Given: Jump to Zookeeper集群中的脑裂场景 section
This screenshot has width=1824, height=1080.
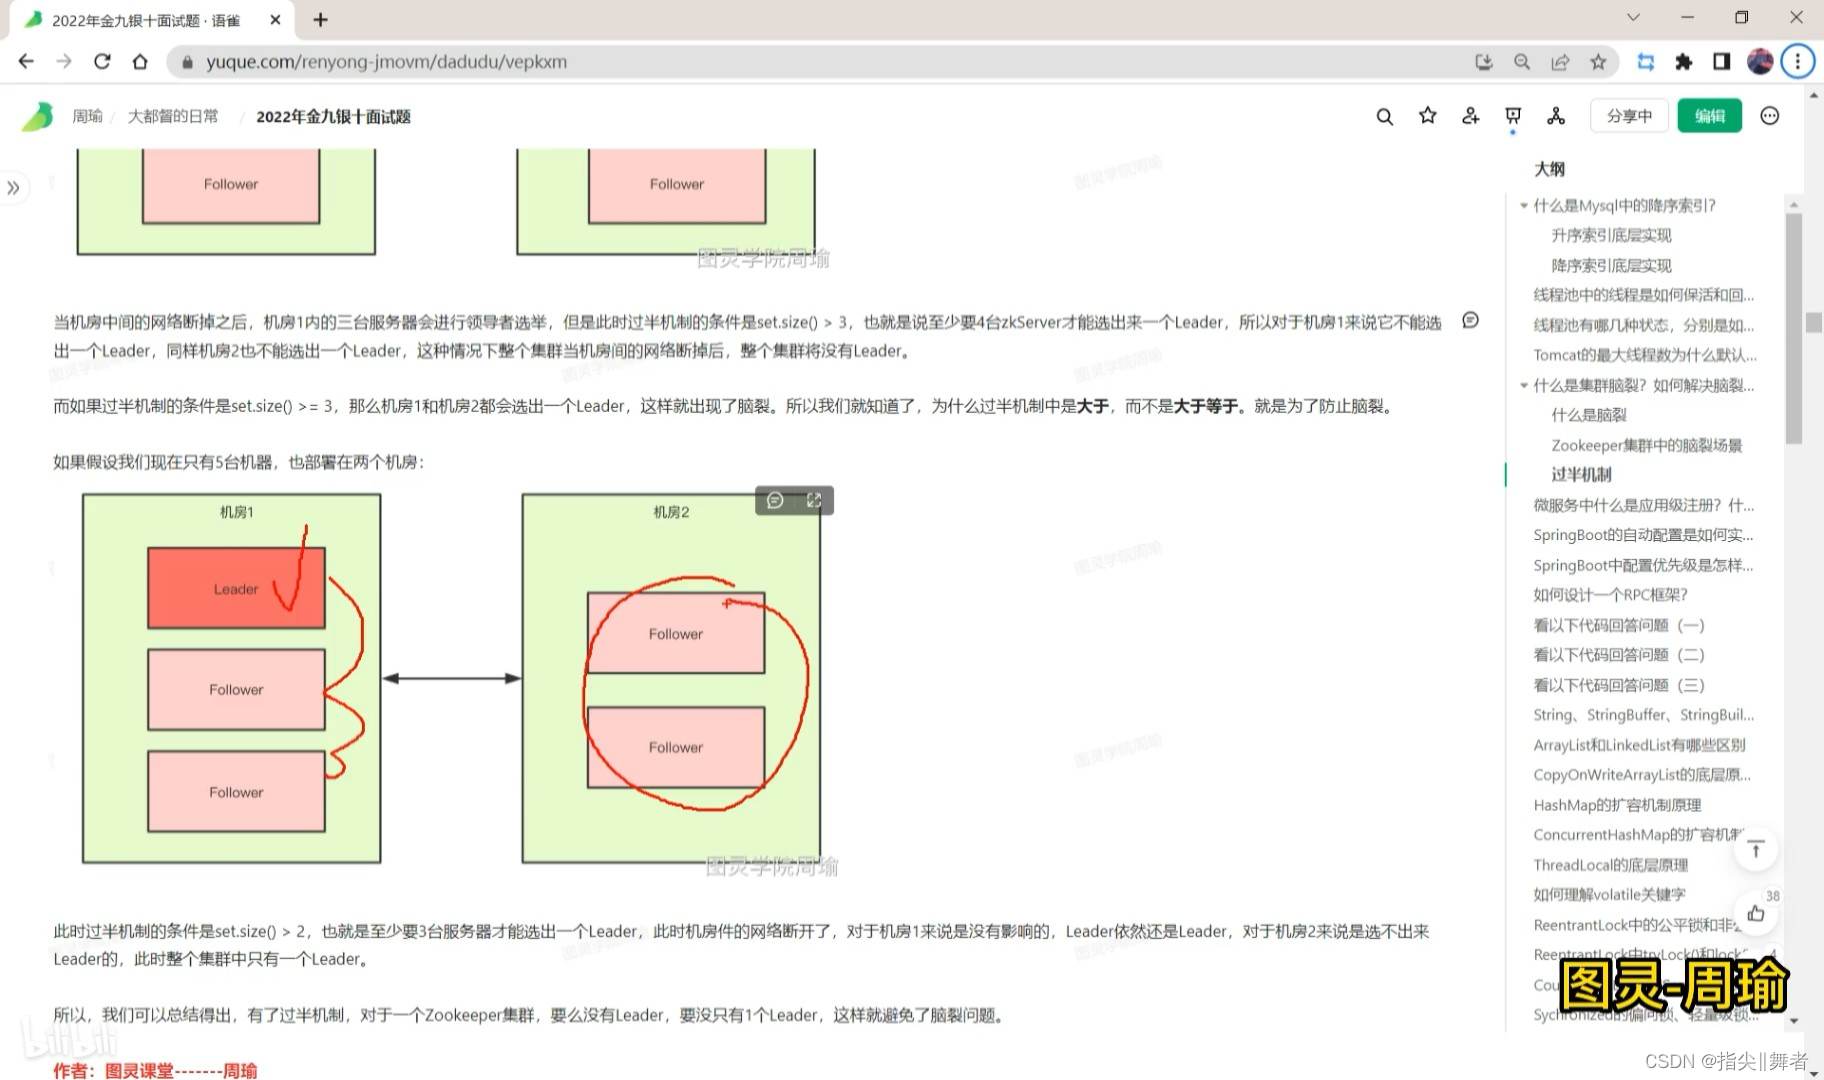Looking at the screenshot, I should pos(1646,445).
